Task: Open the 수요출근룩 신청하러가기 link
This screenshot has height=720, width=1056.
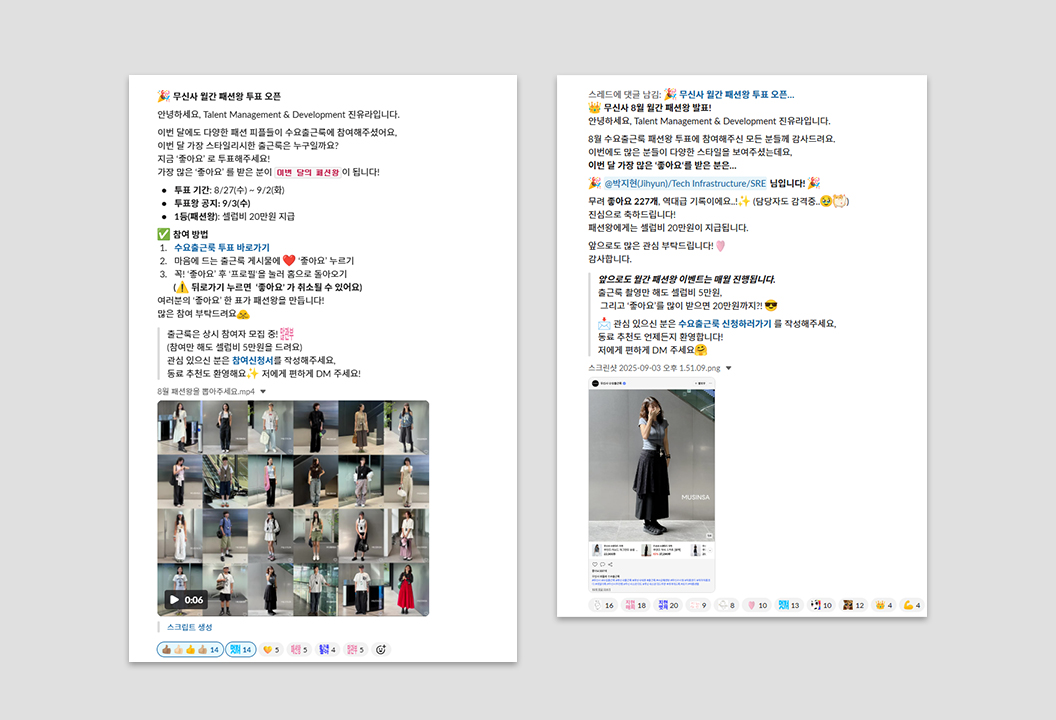Action: coord(725,323)
